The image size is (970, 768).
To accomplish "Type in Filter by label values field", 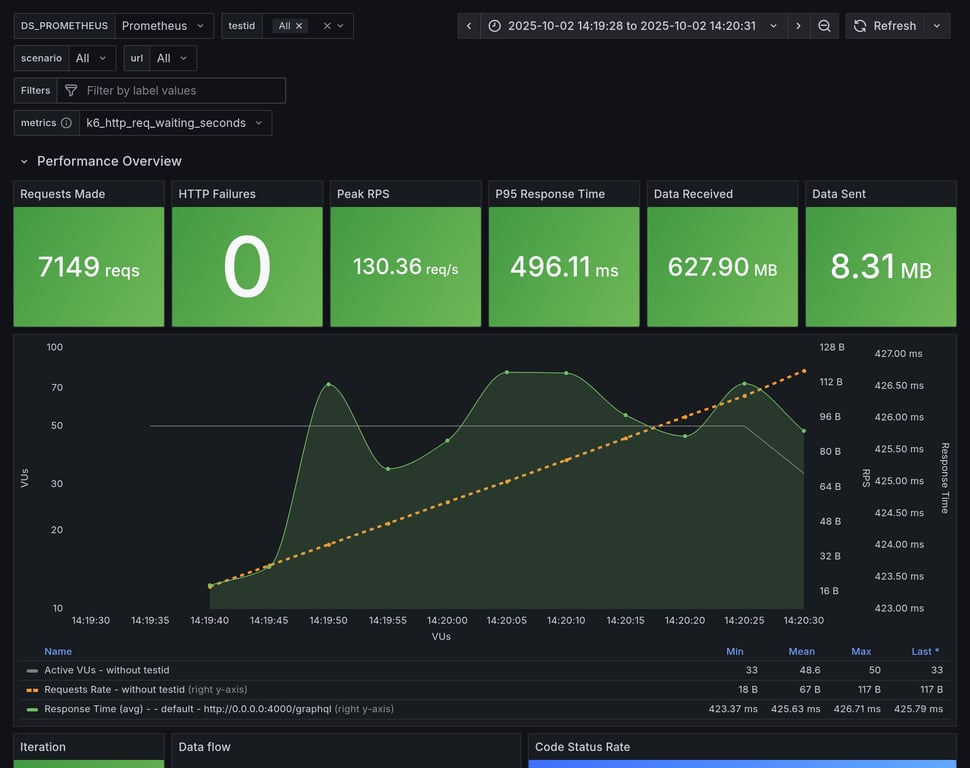I will coord(180,91).
